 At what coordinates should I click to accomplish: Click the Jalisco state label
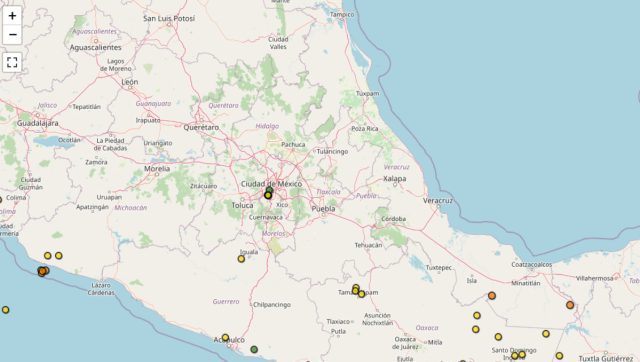tap(47, 105)
